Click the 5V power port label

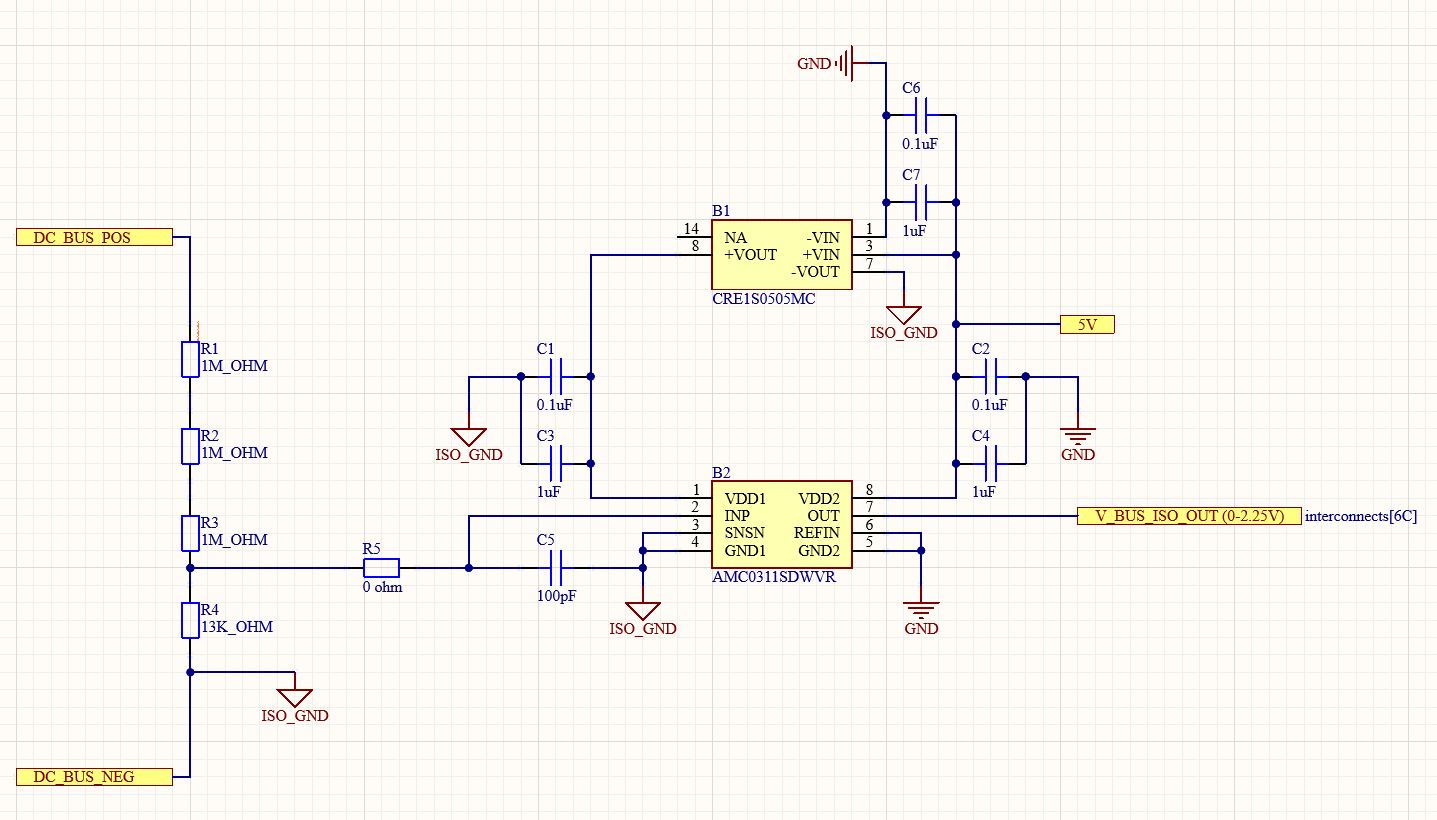coord(1086,324)
